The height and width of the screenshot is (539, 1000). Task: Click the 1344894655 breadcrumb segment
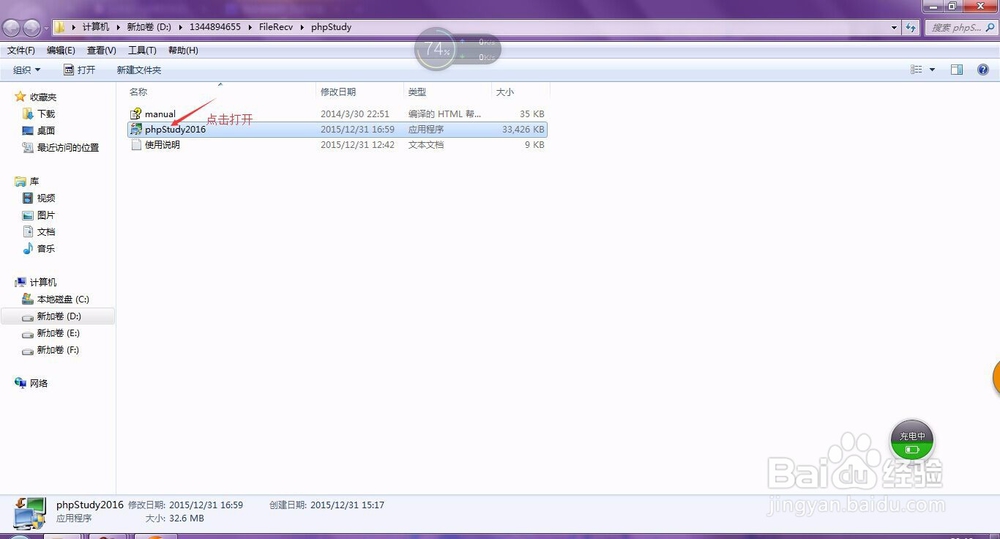point(215,27)
